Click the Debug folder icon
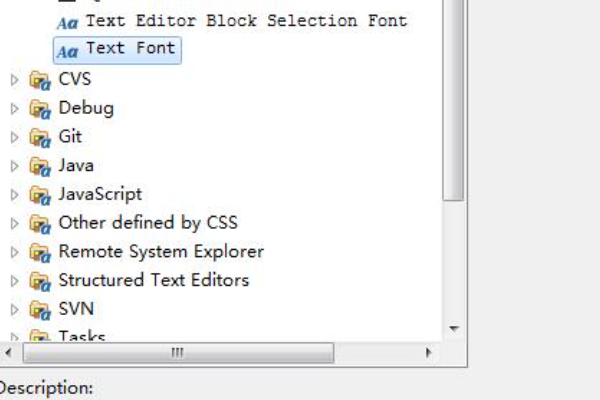Viewport: 600px width, 400px height. tap(40, 108)
